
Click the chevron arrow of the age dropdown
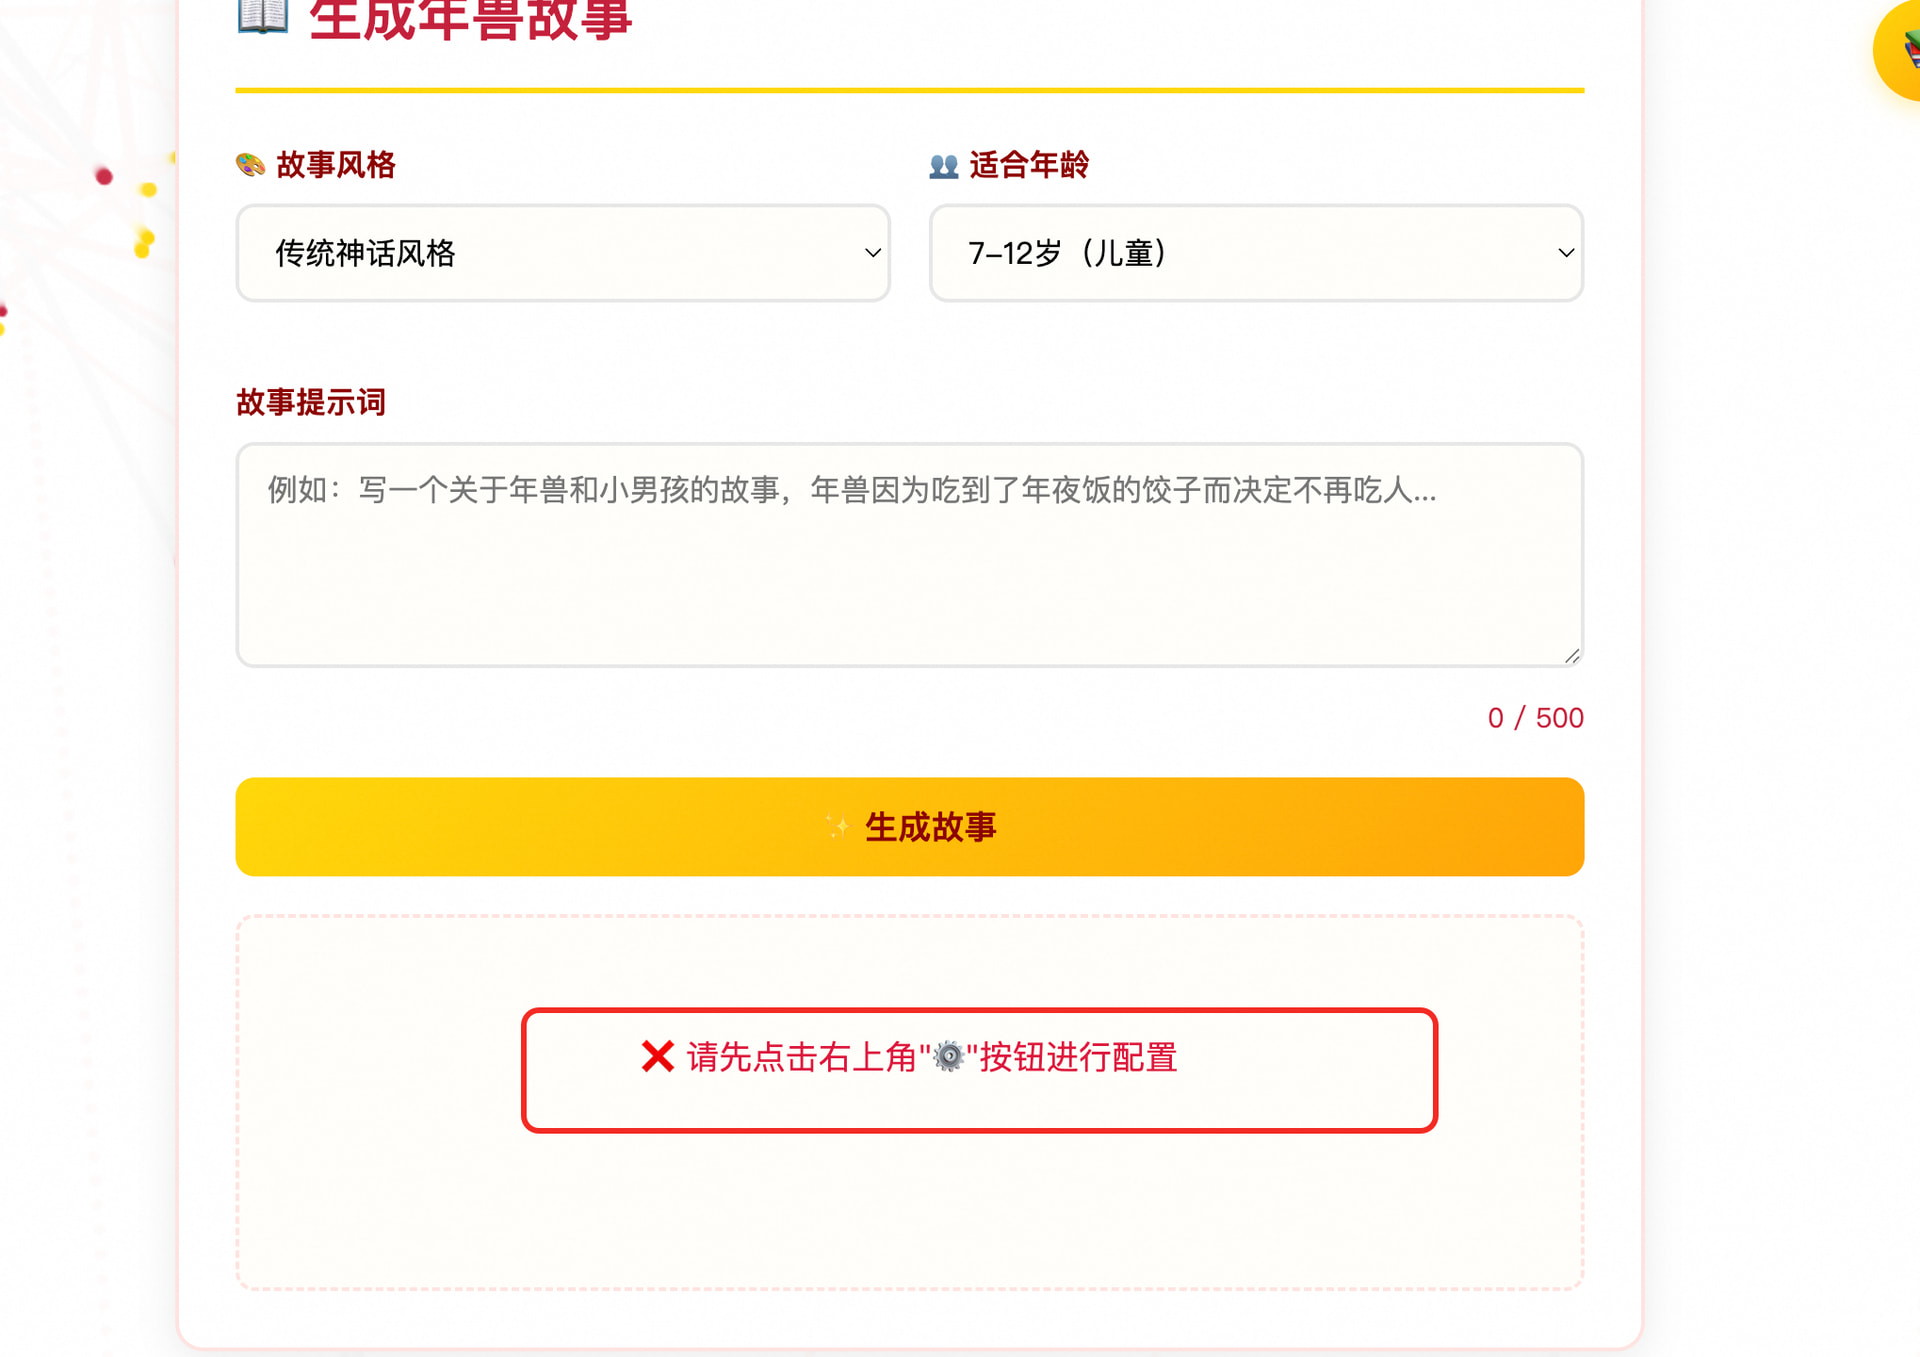point(1566,253)
